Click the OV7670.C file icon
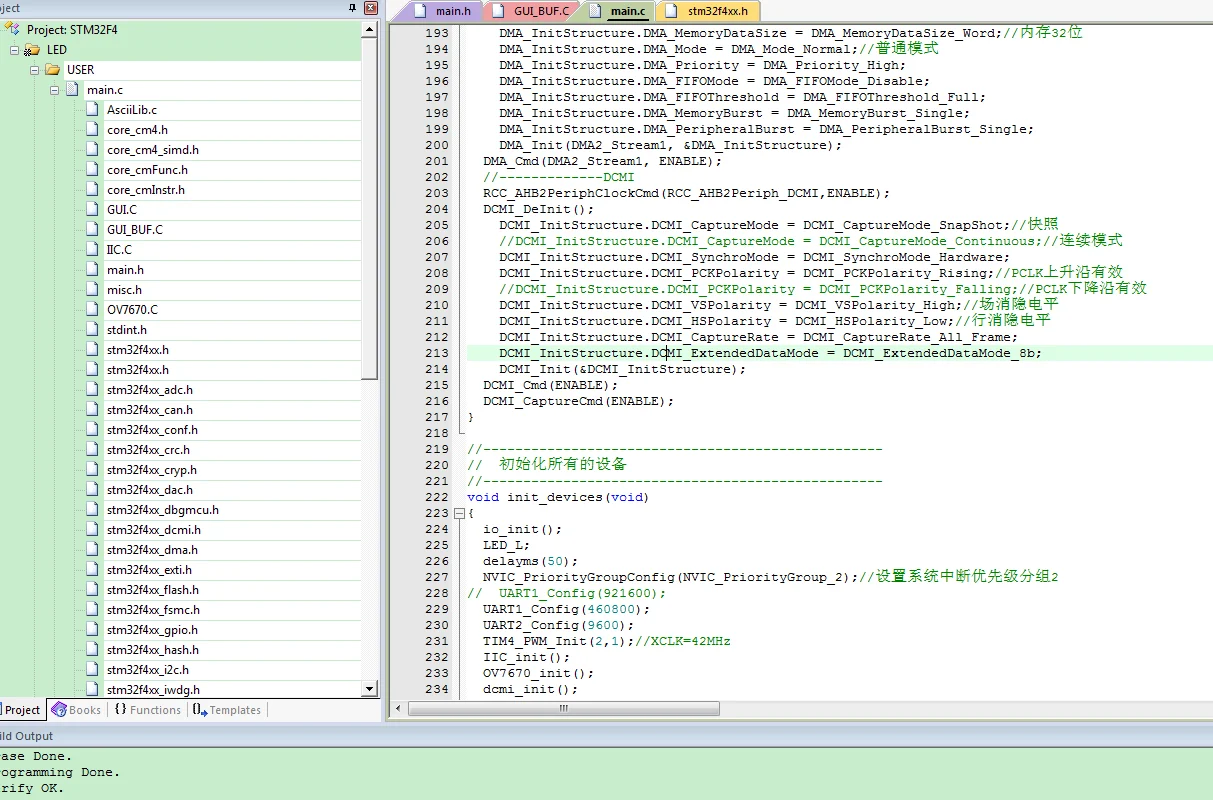The width and height of the screenshot is (1213, 800). click(x=92, y=310)
